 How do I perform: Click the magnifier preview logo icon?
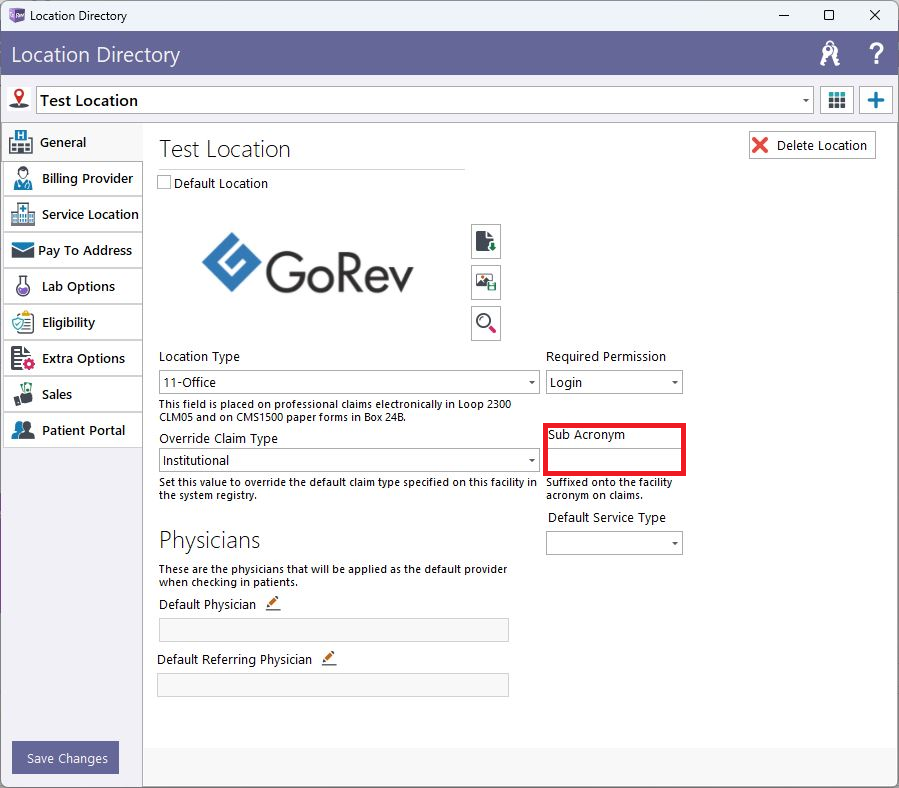[486, 323]
